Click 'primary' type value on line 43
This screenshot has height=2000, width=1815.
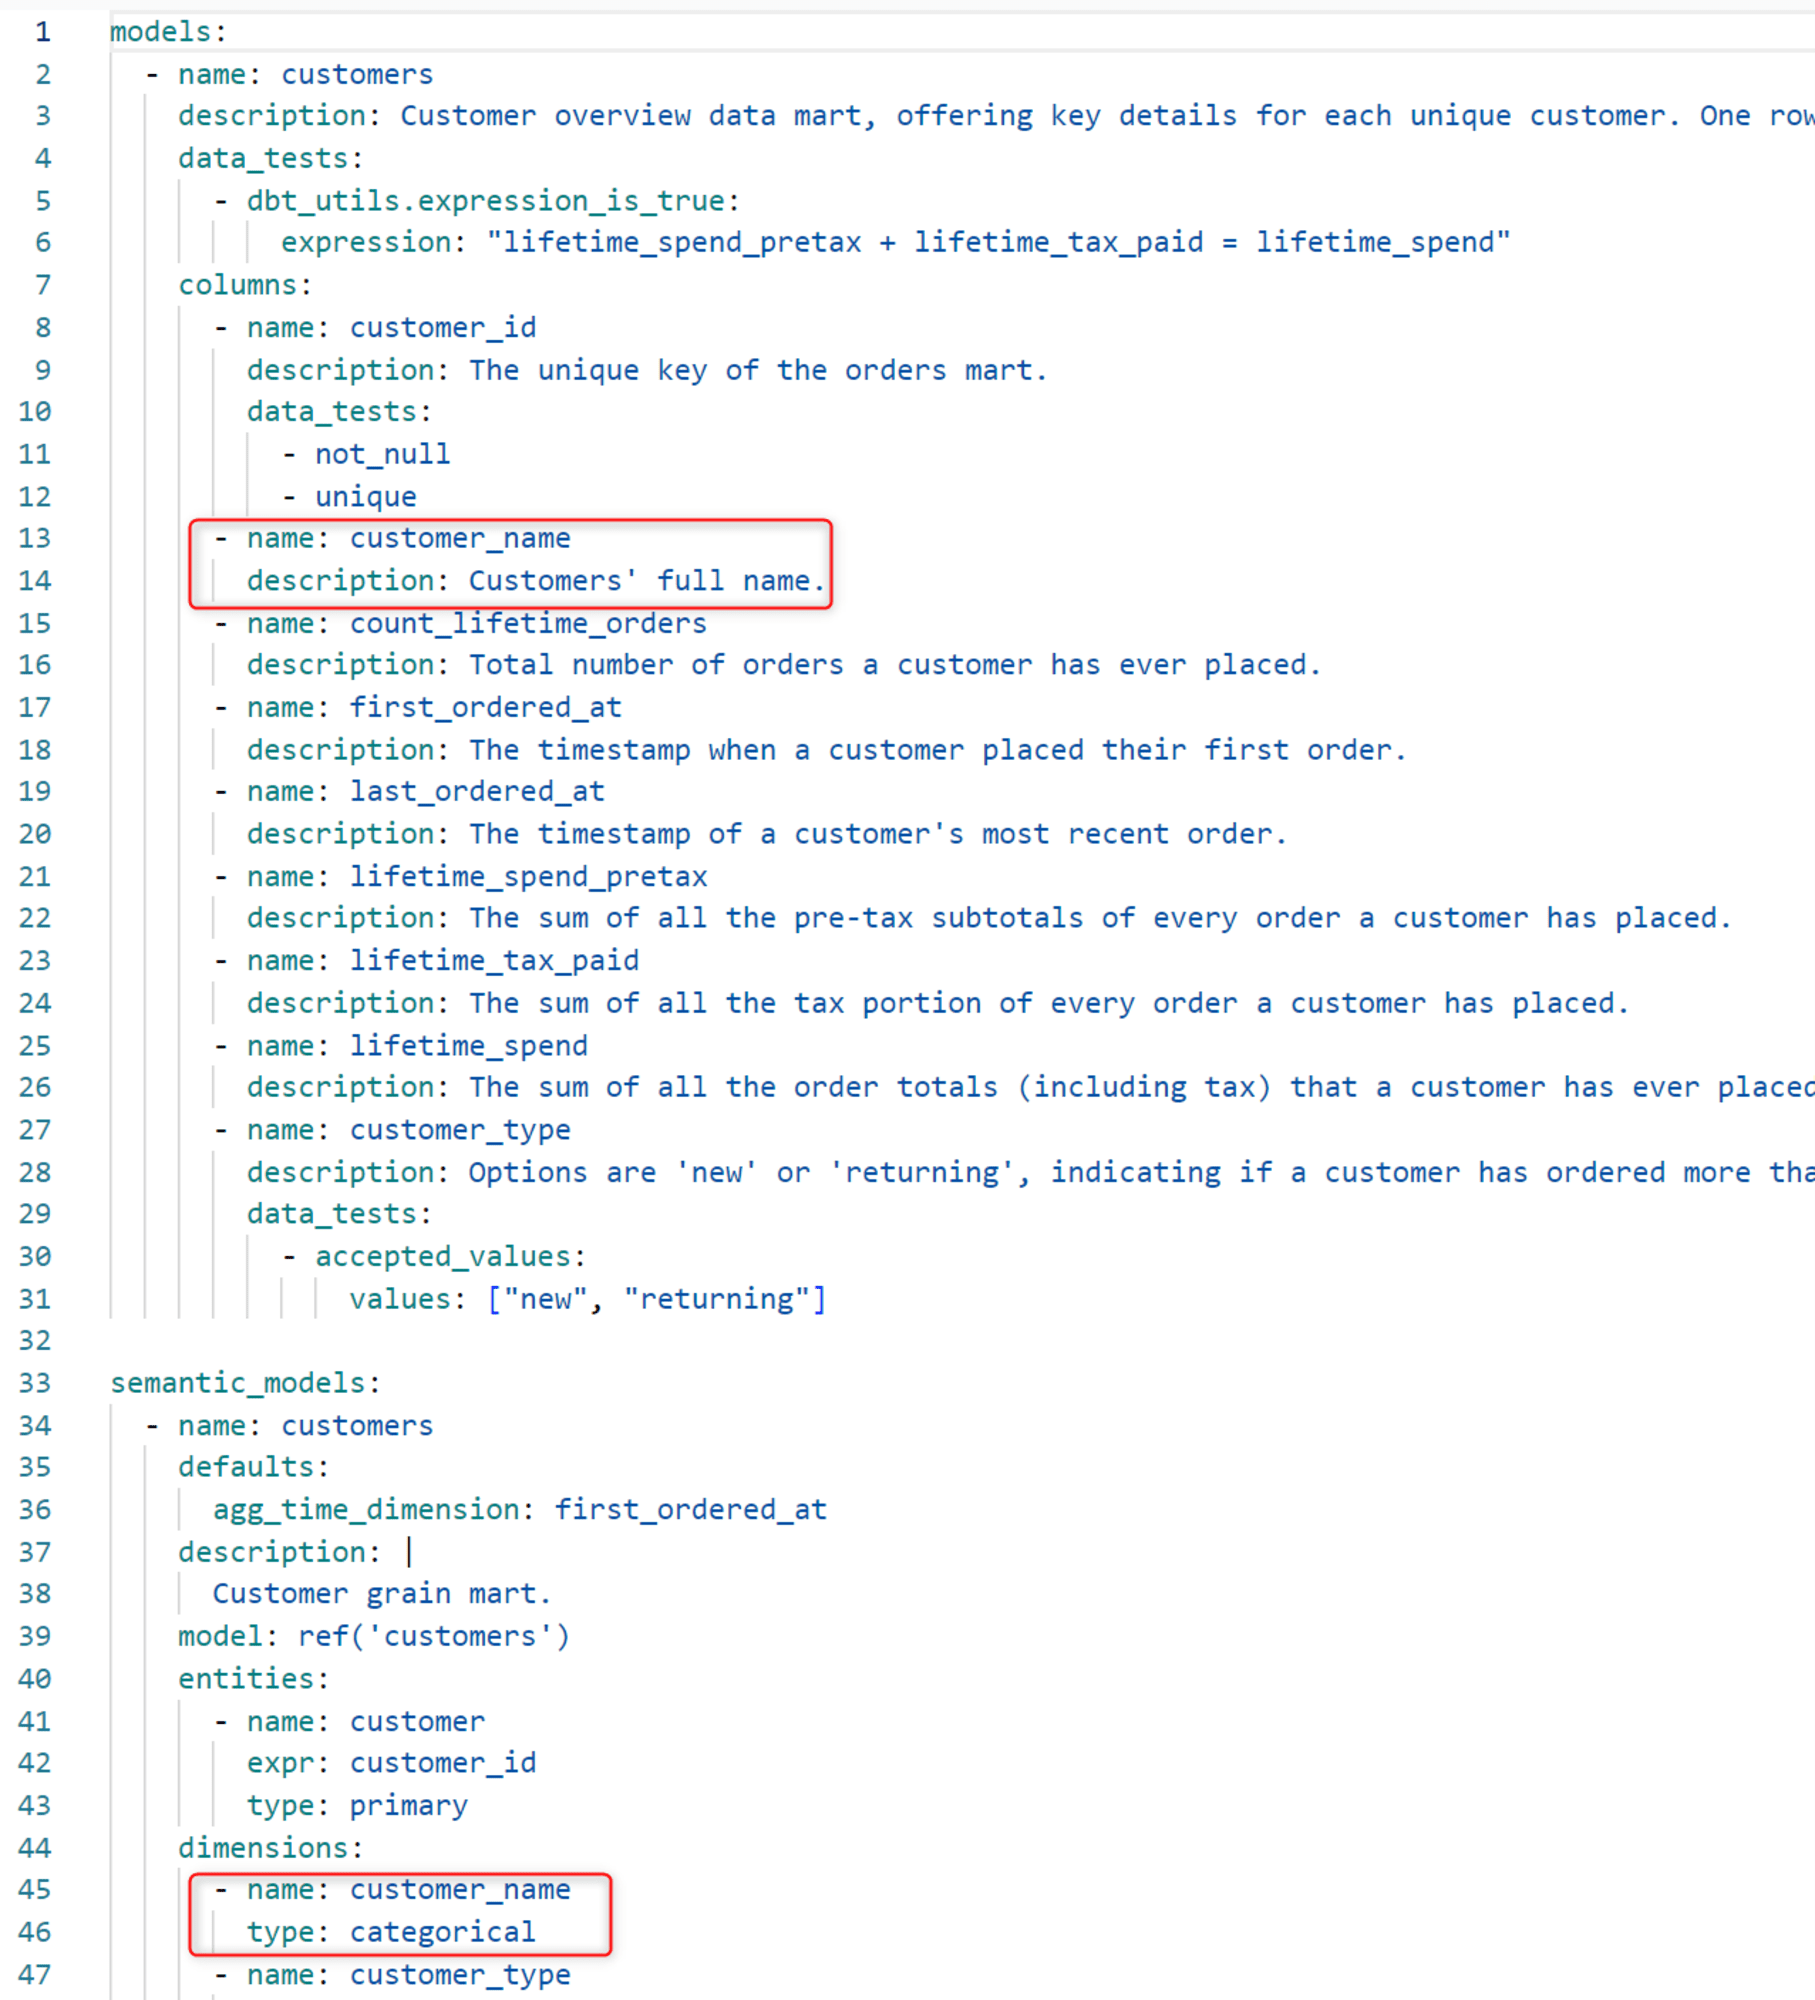click(408, 1806)
